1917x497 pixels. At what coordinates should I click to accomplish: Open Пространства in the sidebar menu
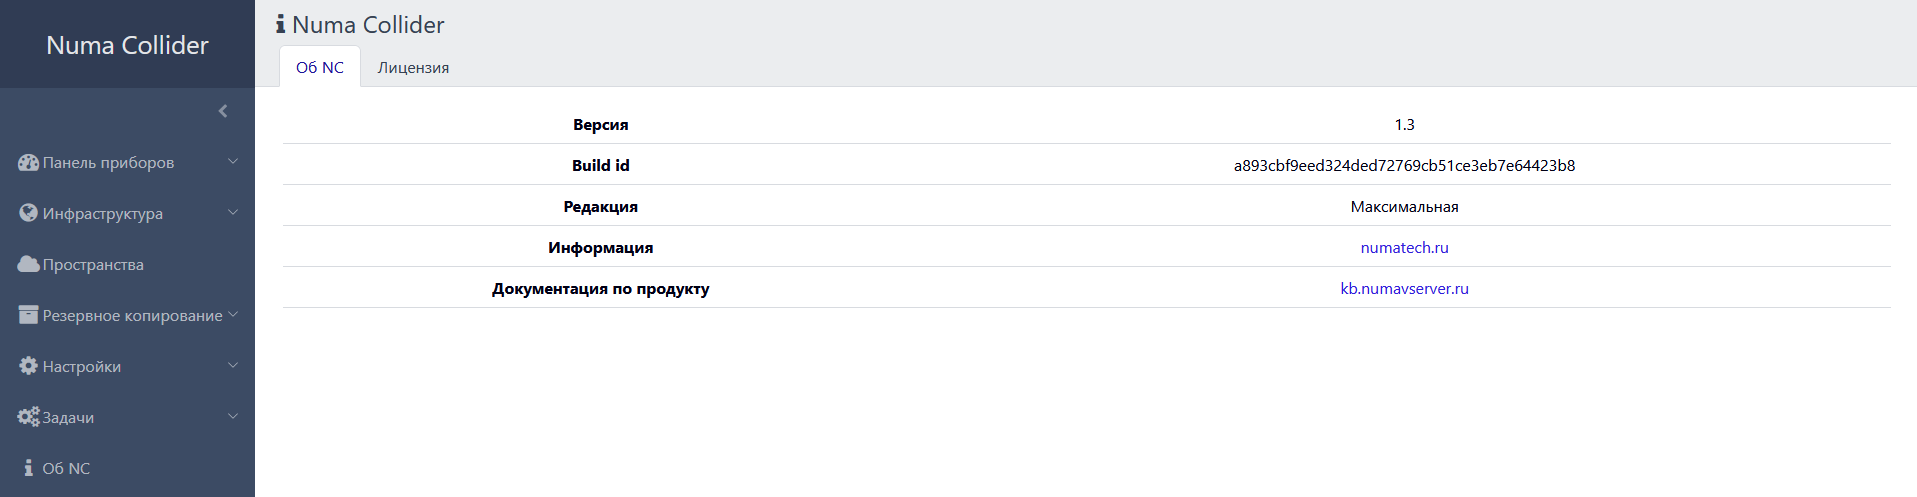pyautogui.click(x=93, y=265)
